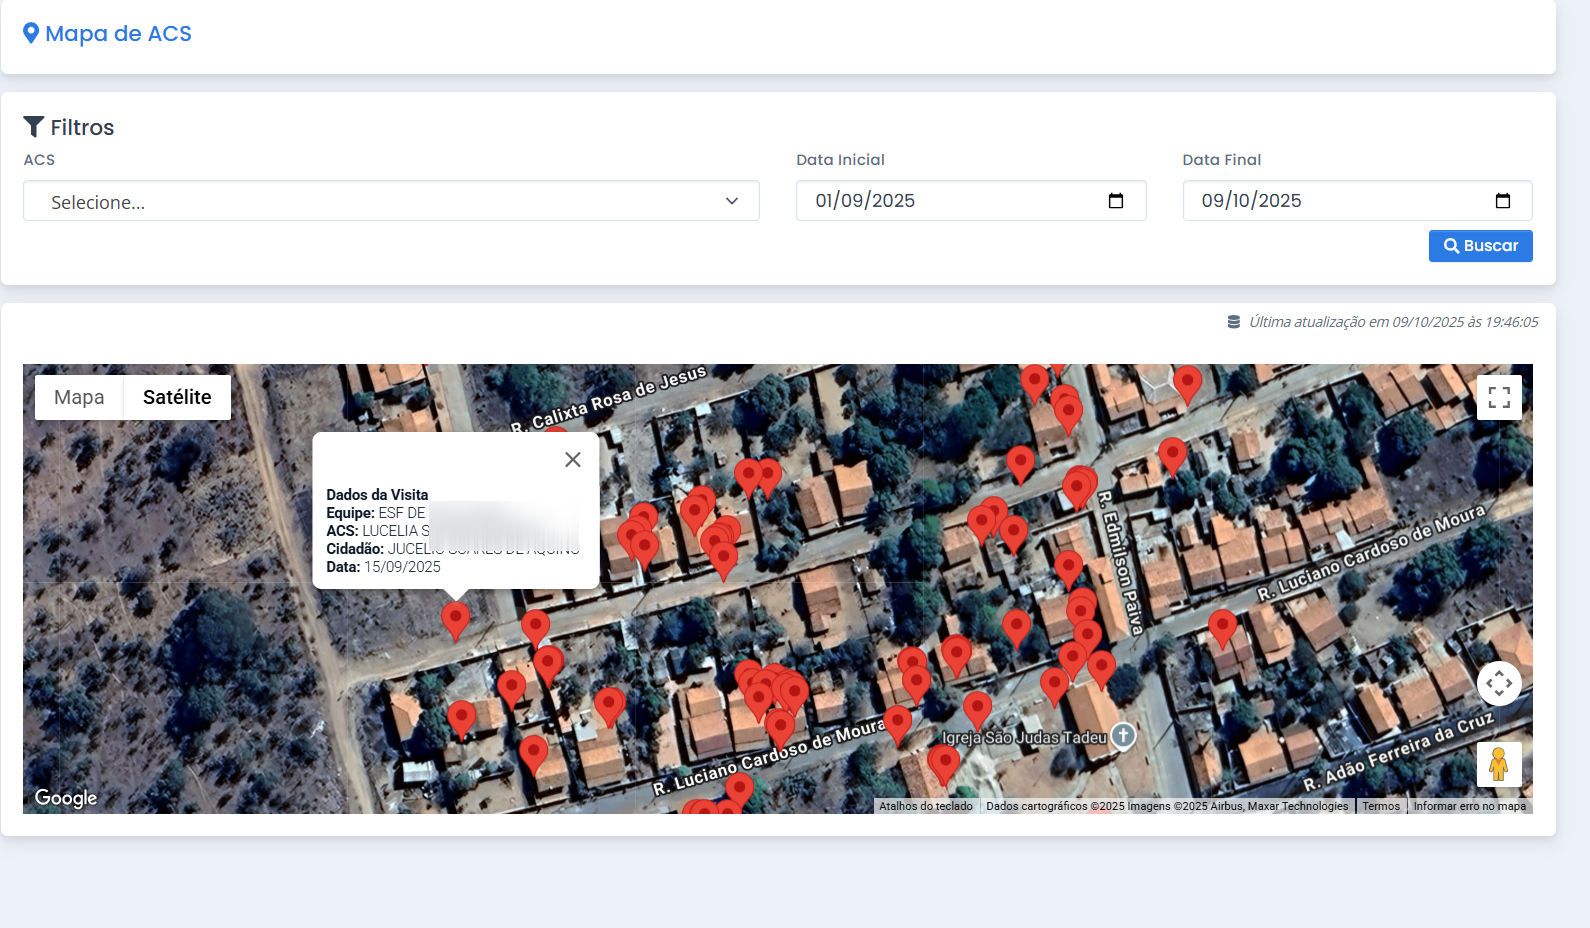
Task: Switch map to Satélite view
Action: 177,397
